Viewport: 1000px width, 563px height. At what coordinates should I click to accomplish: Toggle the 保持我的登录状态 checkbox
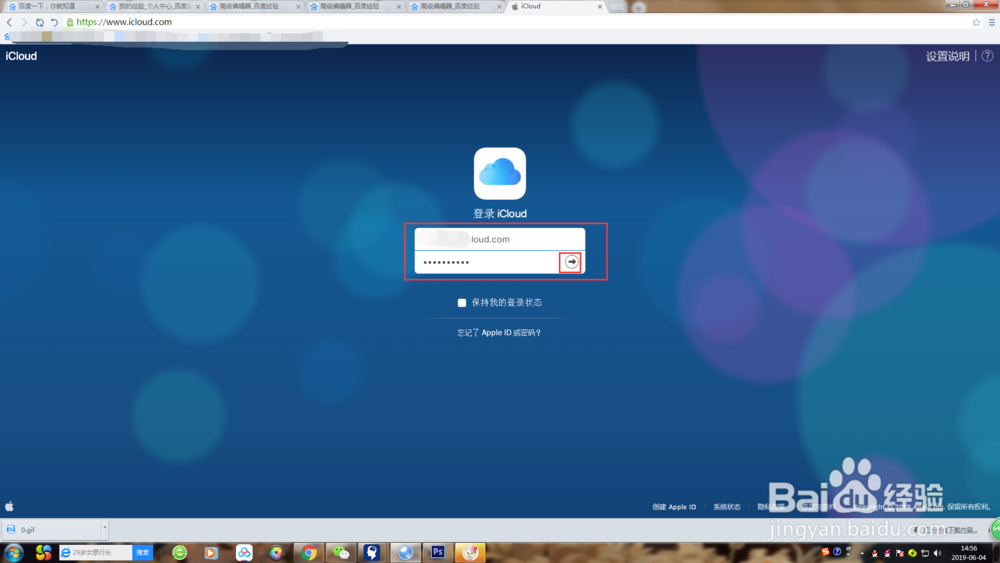pos(462,303)
